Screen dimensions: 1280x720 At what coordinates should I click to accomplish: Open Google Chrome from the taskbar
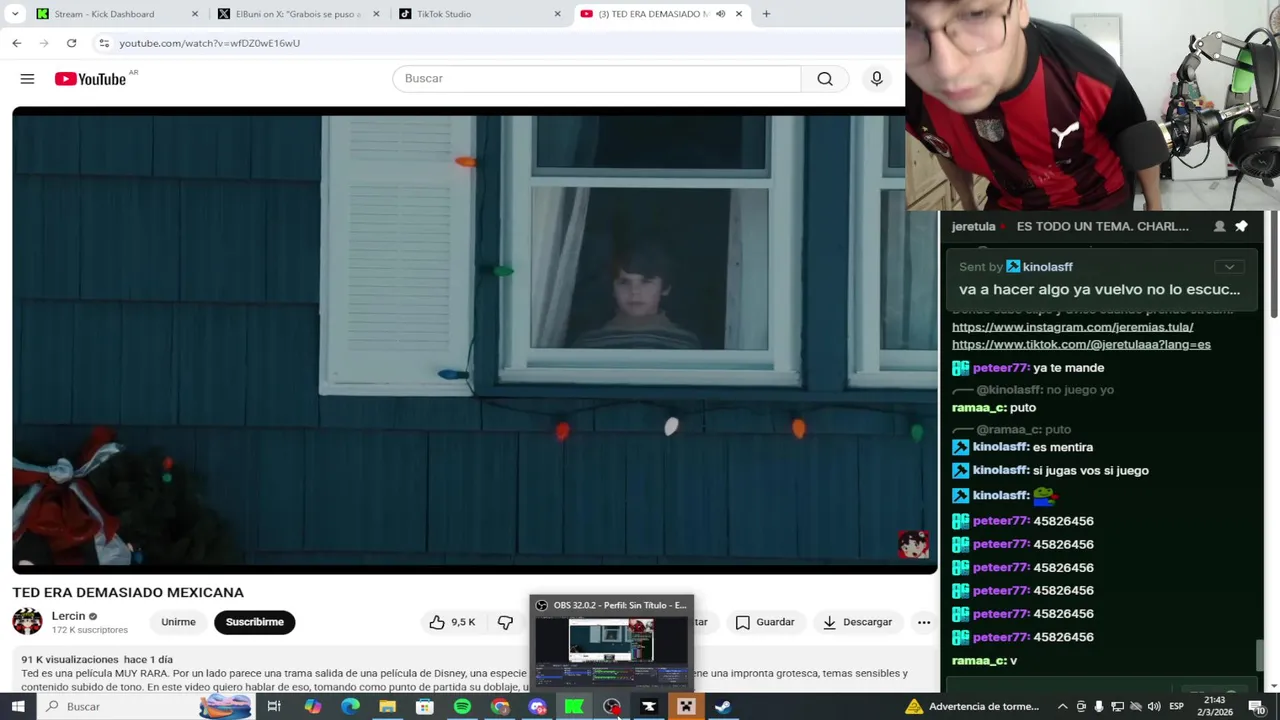[x=499, y=707]
